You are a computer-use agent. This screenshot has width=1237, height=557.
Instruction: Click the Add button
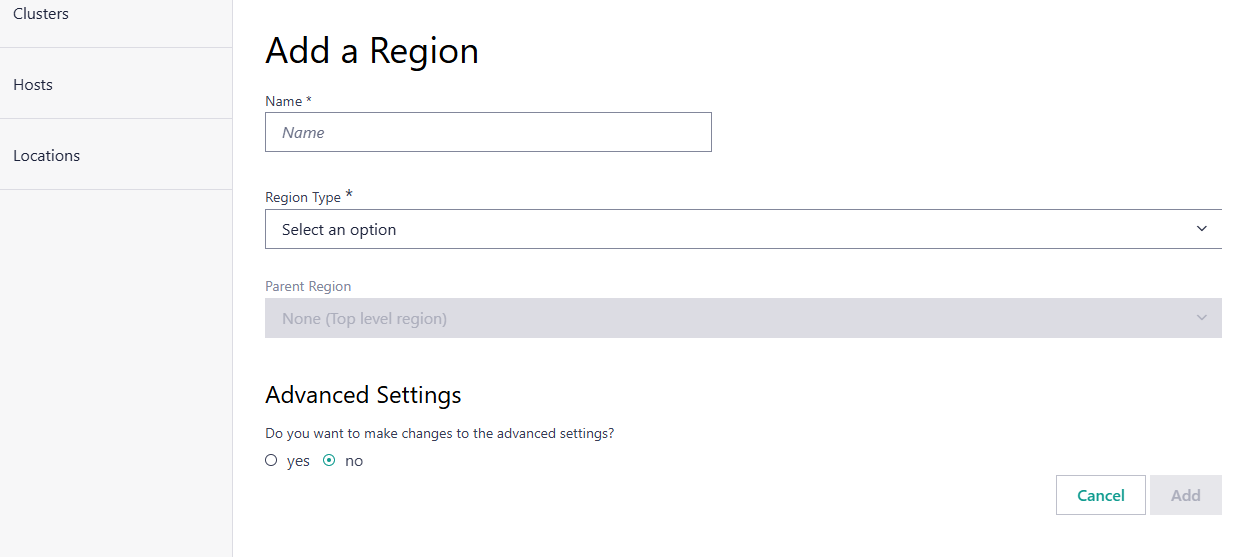point(1185,495)
